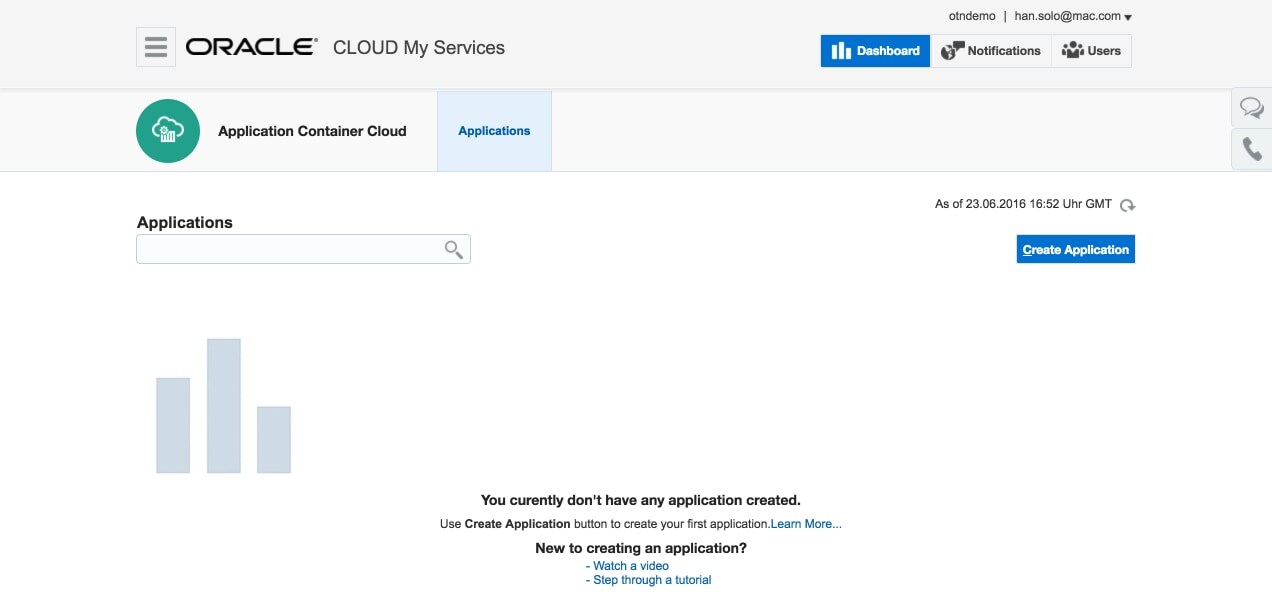1272x596 pixels.
Task: Open the Watch a video link
Action: pyautogui.click(x=630, y=566)
